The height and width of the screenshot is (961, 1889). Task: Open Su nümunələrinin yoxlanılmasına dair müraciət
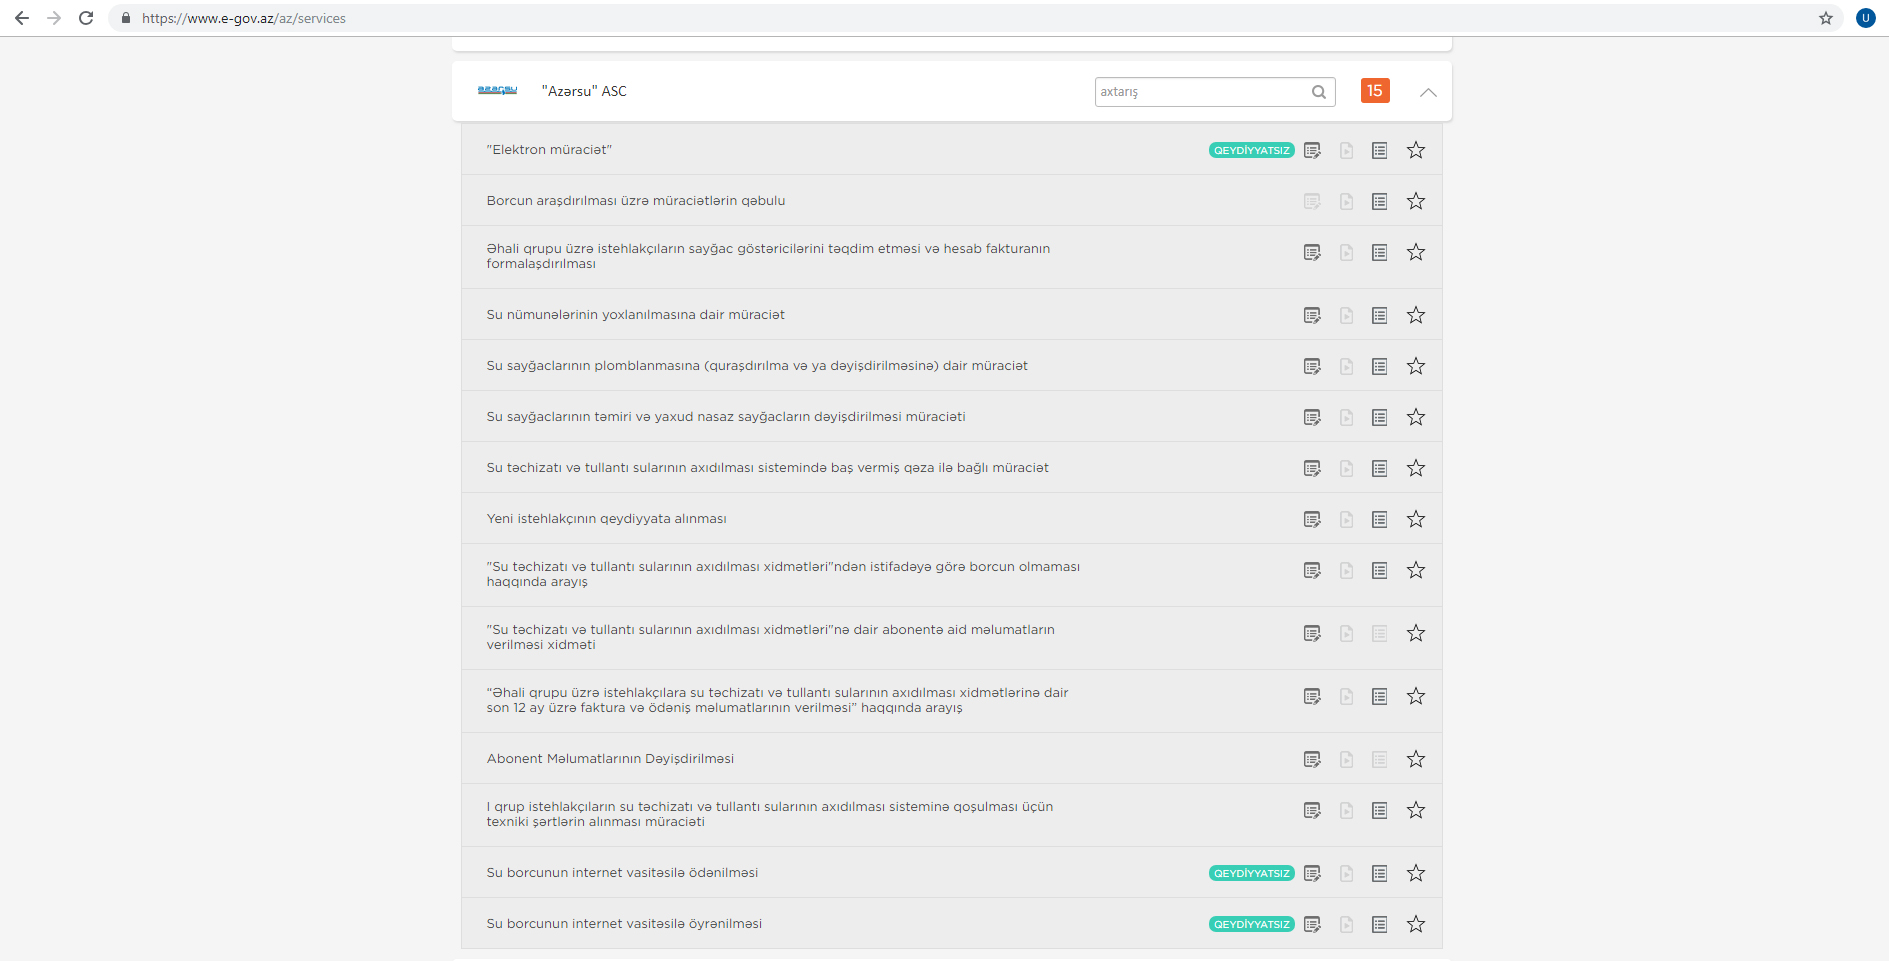pyautogui.click(x=636, y=315)
